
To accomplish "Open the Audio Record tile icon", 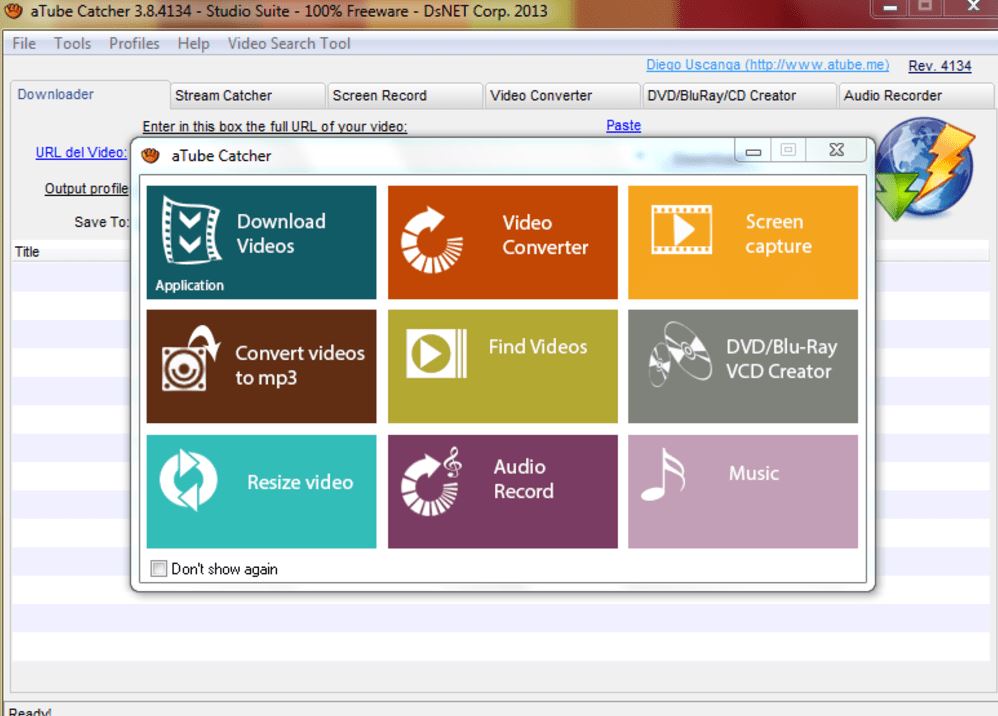I will point(432,480).
